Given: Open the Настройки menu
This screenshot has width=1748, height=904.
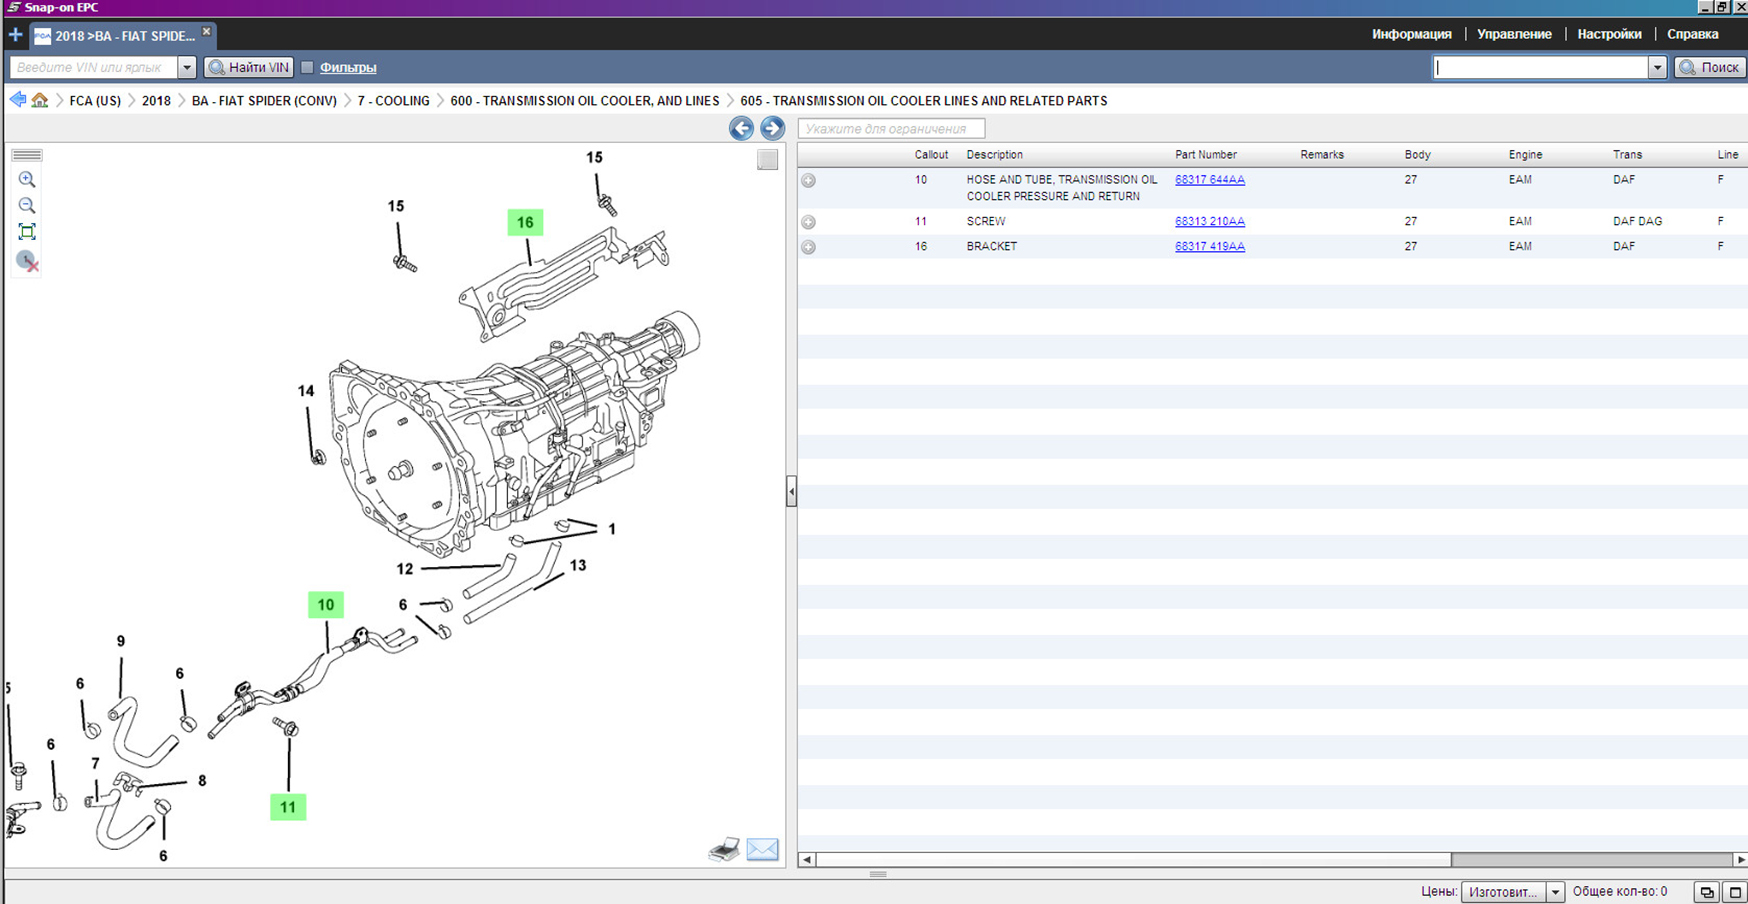Looking at the screenshot, I should pyautogui.click(x=1609, y=34).
